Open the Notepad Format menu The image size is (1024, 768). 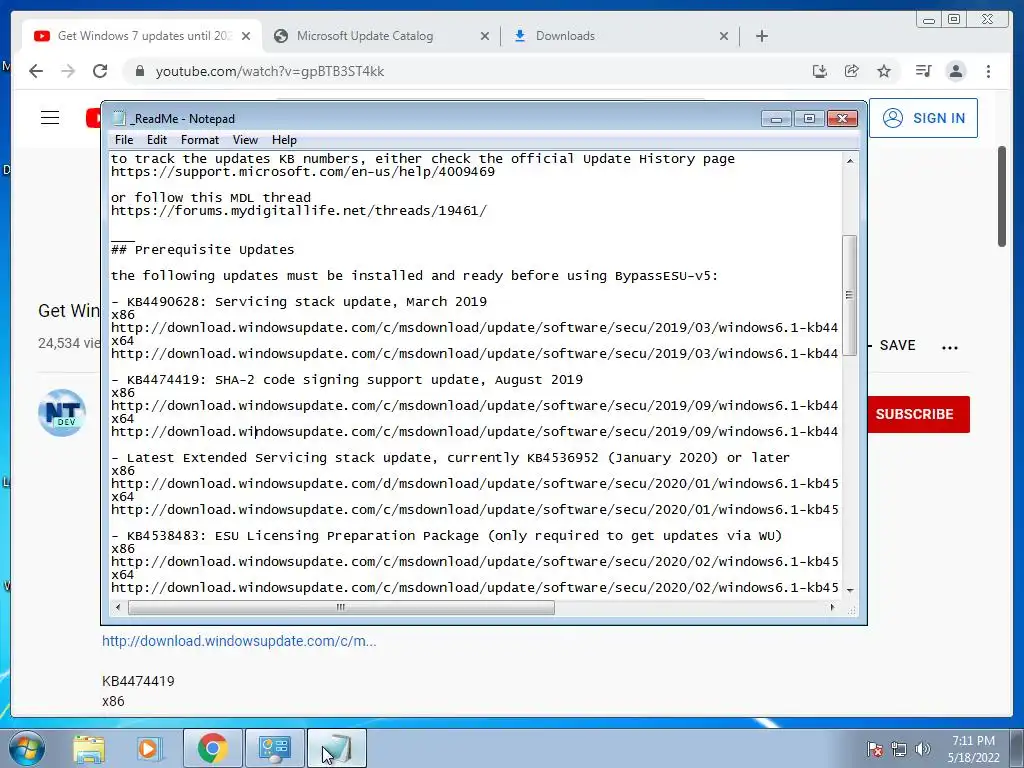(200, 140)
